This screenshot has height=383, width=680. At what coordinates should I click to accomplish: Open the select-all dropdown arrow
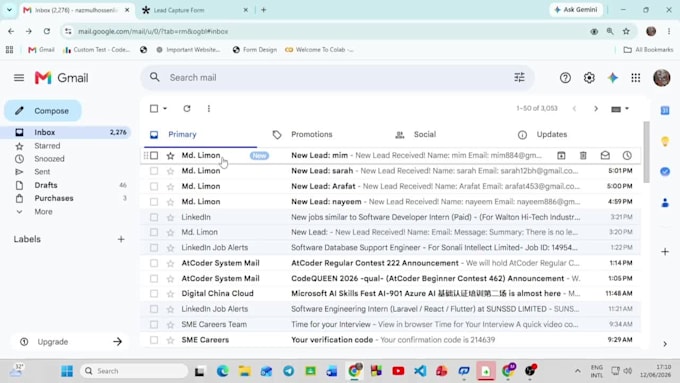click(165, 108)
